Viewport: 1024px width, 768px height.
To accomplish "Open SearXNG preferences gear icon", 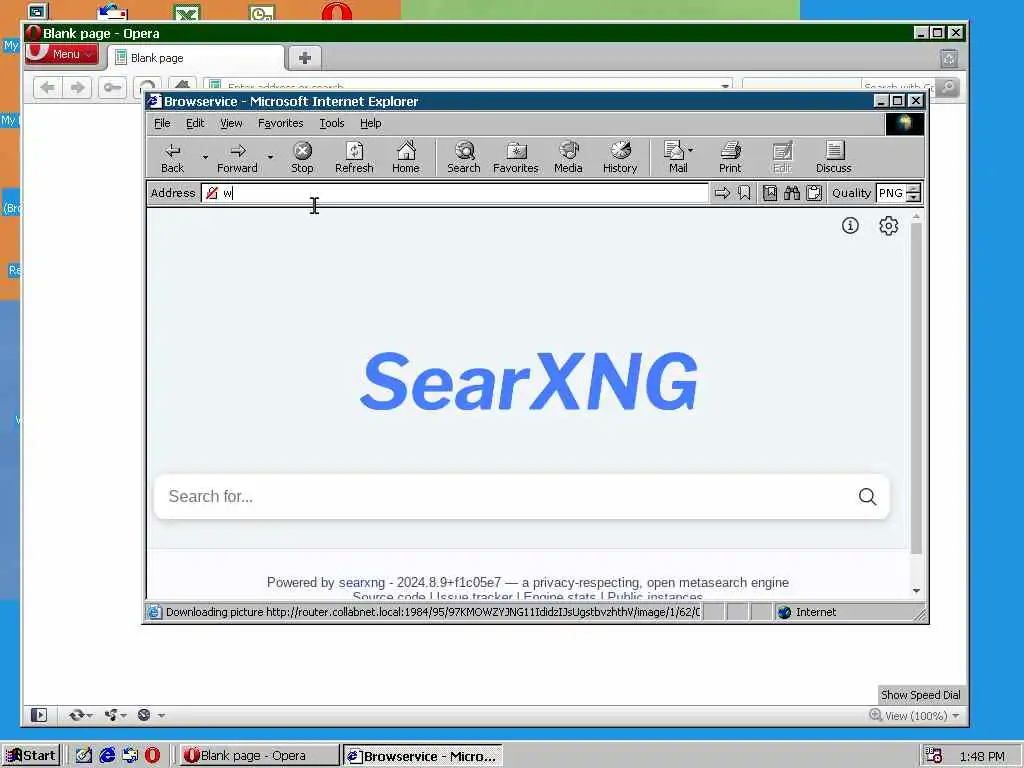I will click(888, 226).
